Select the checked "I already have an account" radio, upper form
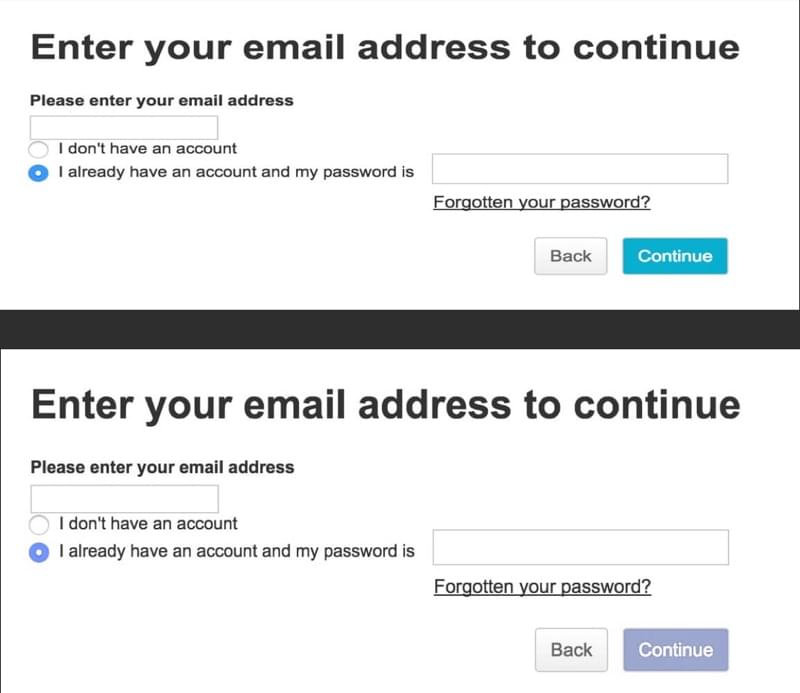This screenshot has height=693, width=800. 39,173
